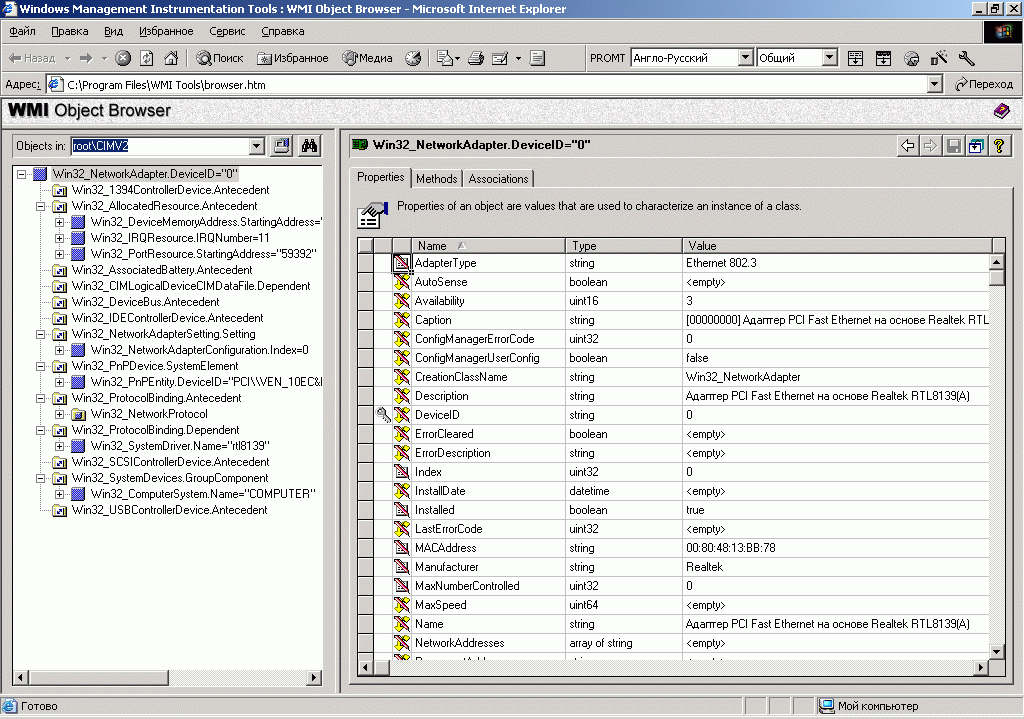1024x719 pixels.
Task: Click the Назад back button
Action: point(32,58)
